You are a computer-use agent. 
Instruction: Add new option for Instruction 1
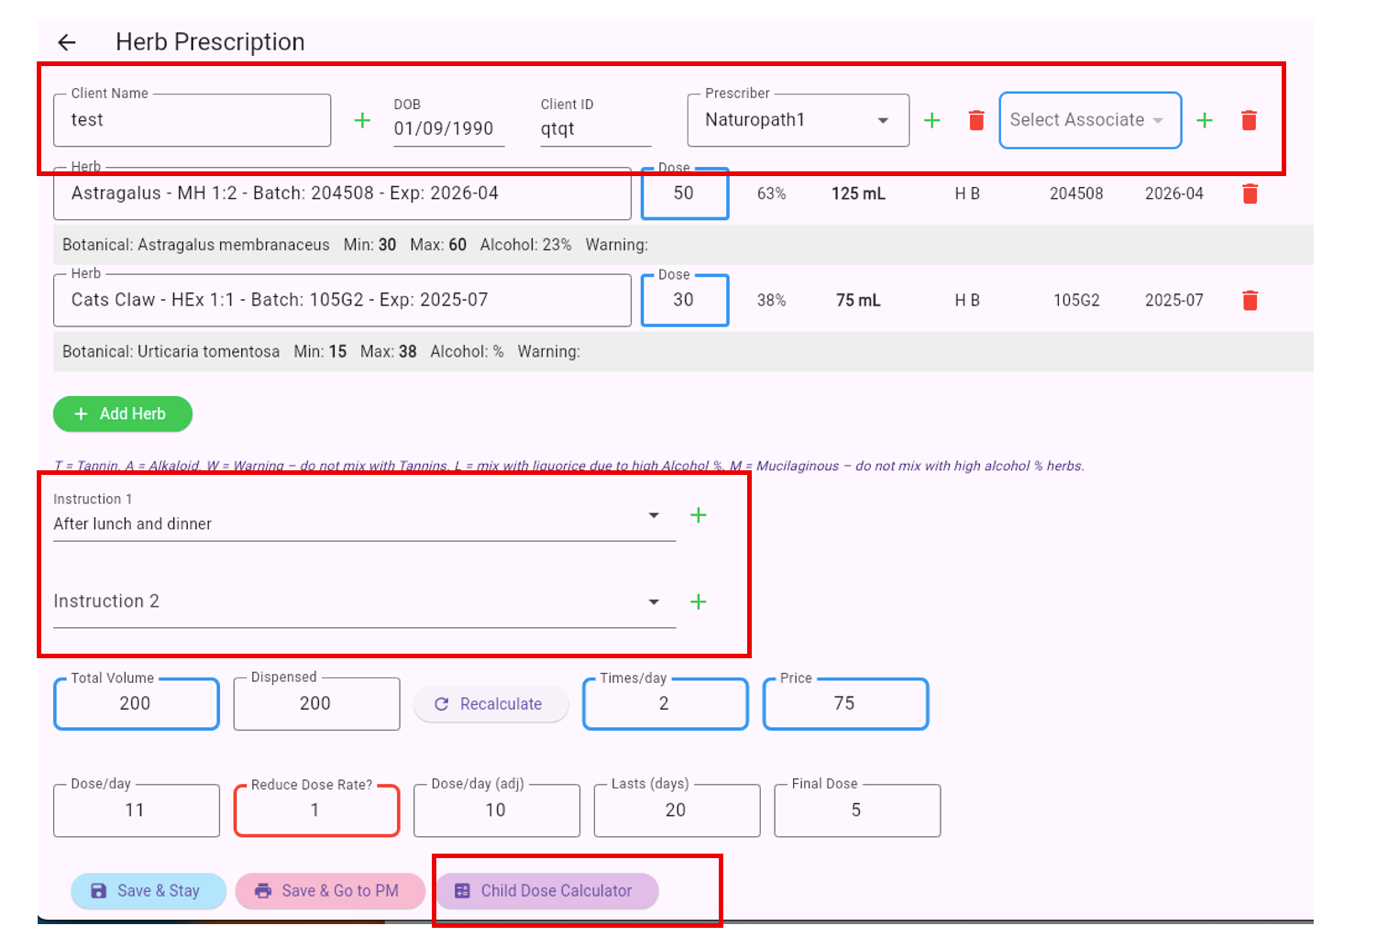coord(698,515)
